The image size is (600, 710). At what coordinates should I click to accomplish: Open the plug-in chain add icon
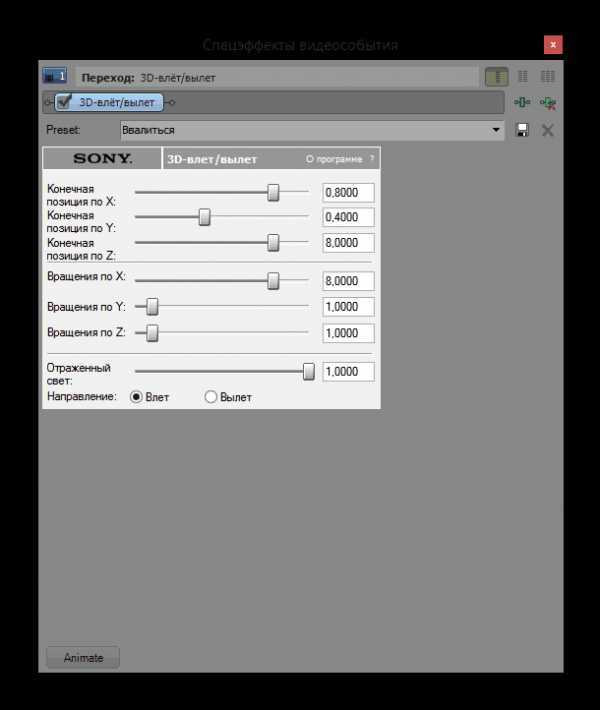coord(522,102)
